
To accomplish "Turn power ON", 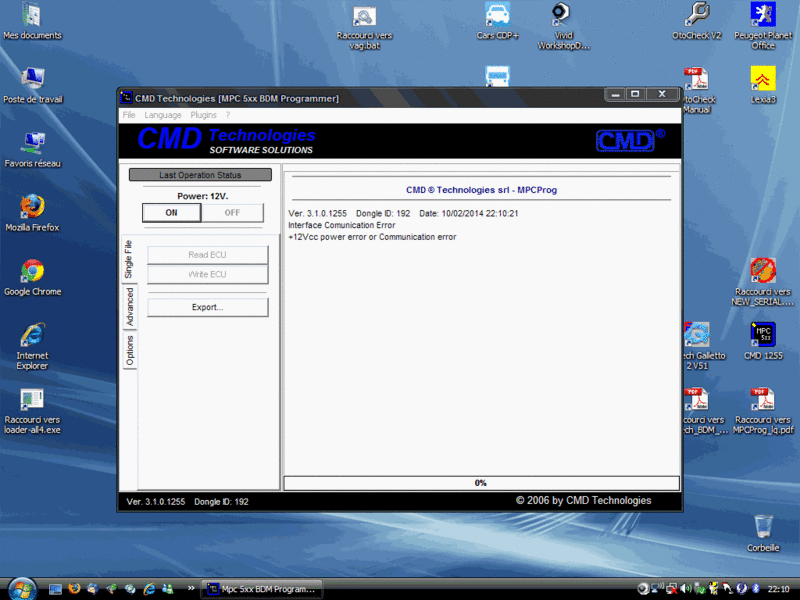I will 171,213.
